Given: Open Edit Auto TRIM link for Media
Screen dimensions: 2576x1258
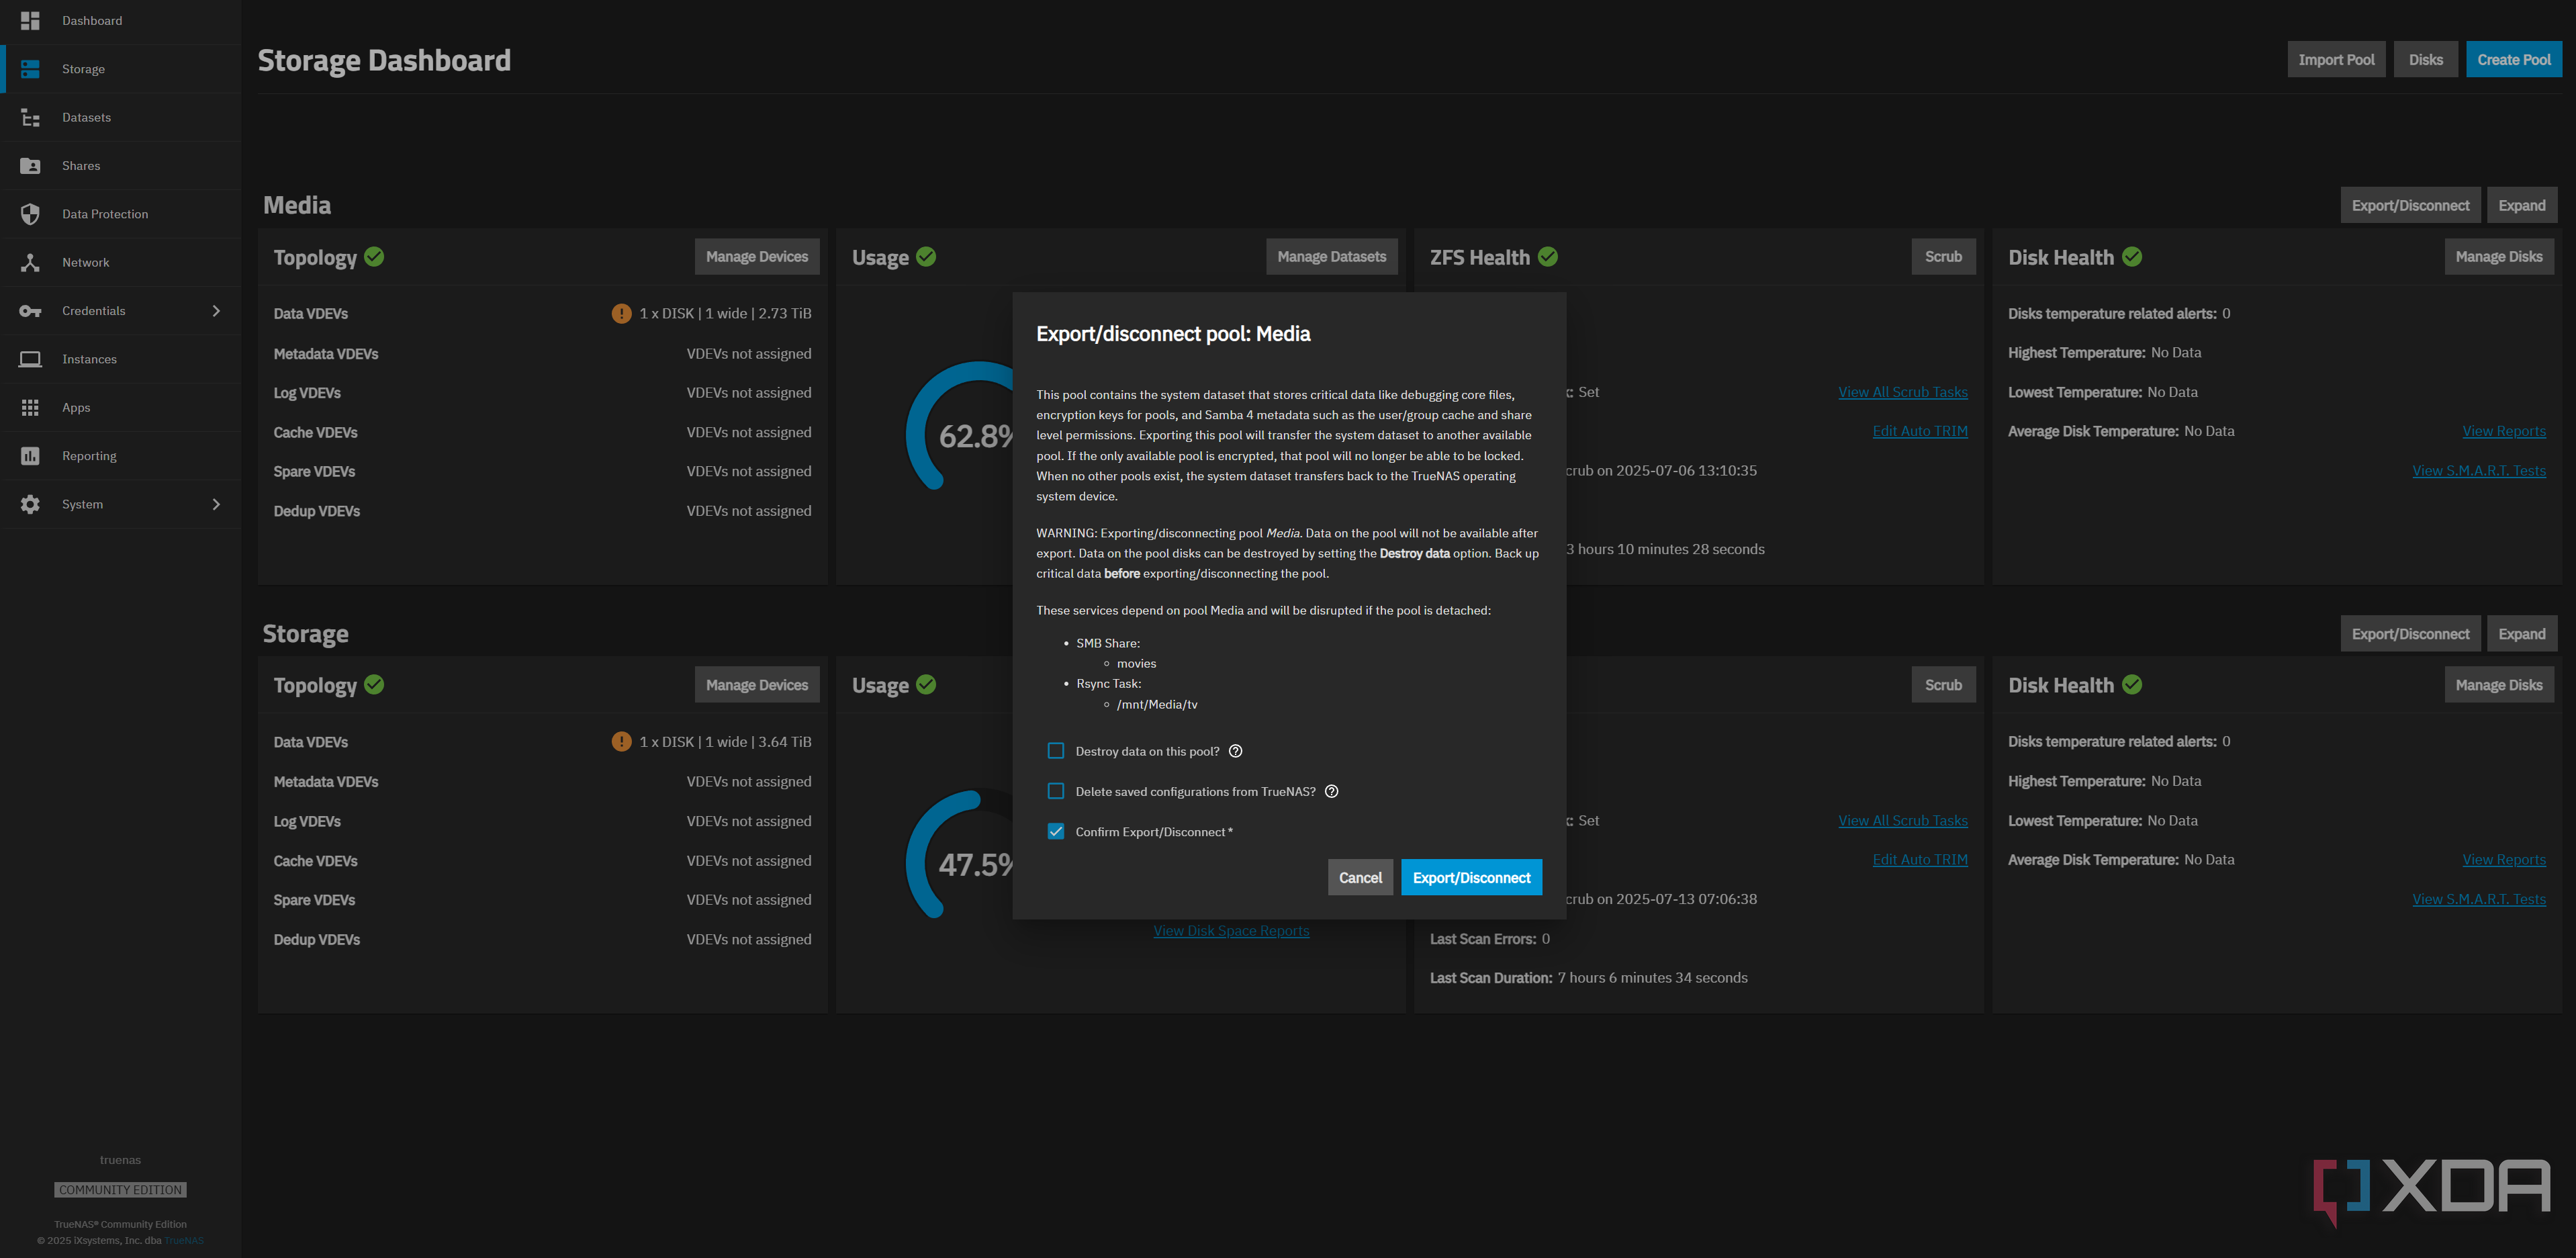Looking at the screenshot, I should 1919,431.
